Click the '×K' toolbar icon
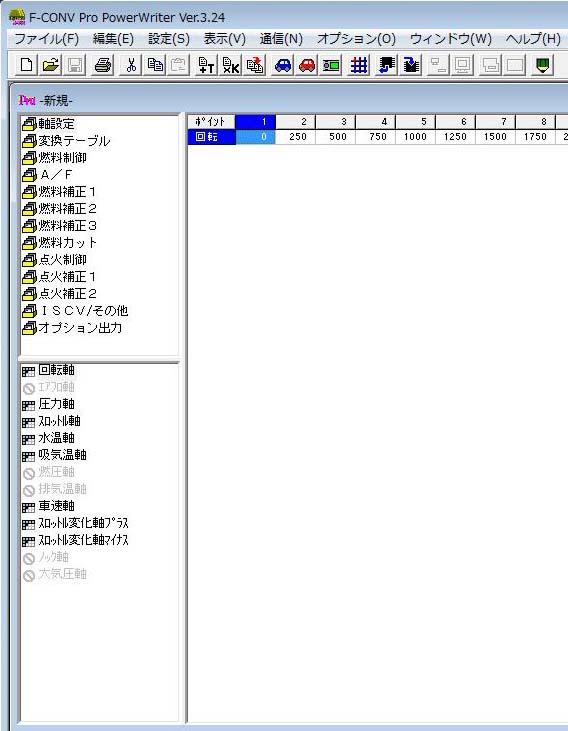 point(231,65)
